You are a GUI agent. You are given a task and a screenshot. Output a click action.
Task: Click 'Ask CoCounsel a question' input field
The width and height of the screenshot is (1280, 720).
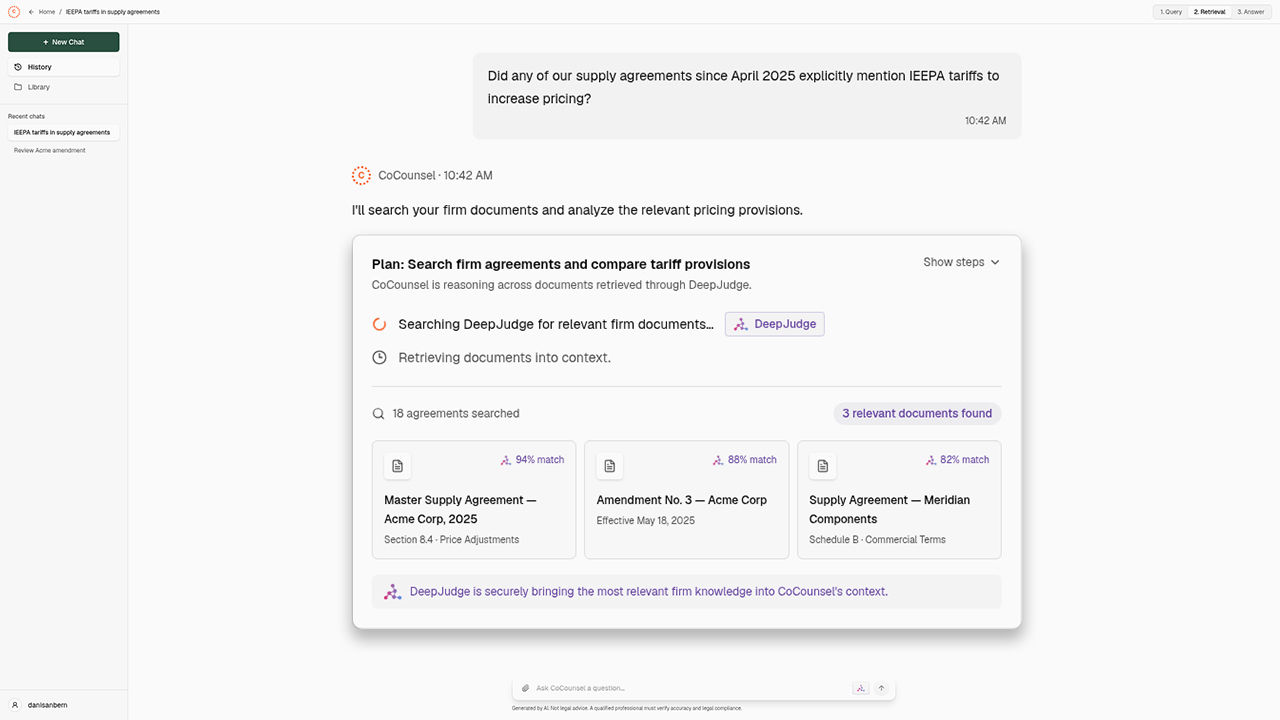[690, 688]
